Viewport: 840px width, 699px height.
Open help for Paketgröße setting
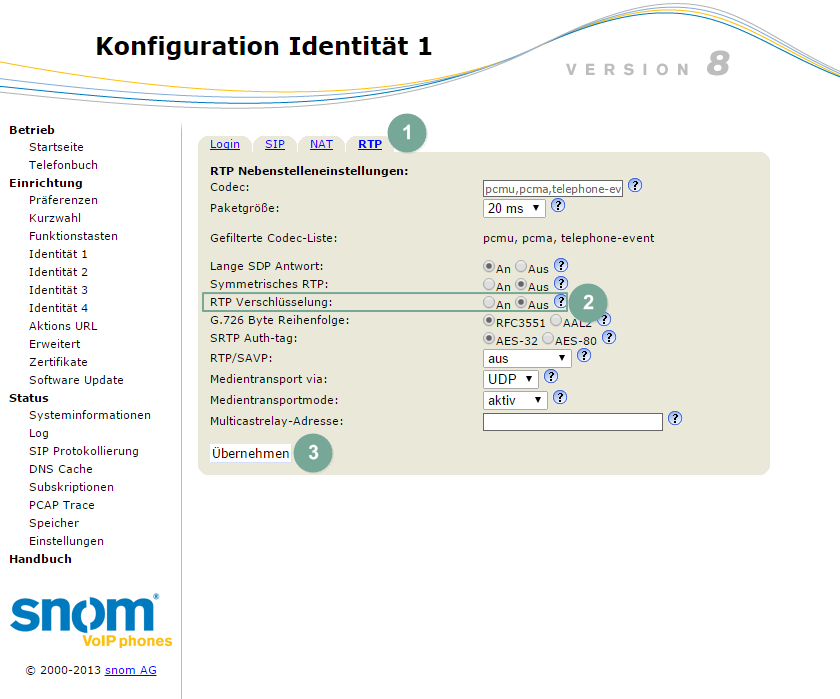pyautogui.click(x=558, y=206)
